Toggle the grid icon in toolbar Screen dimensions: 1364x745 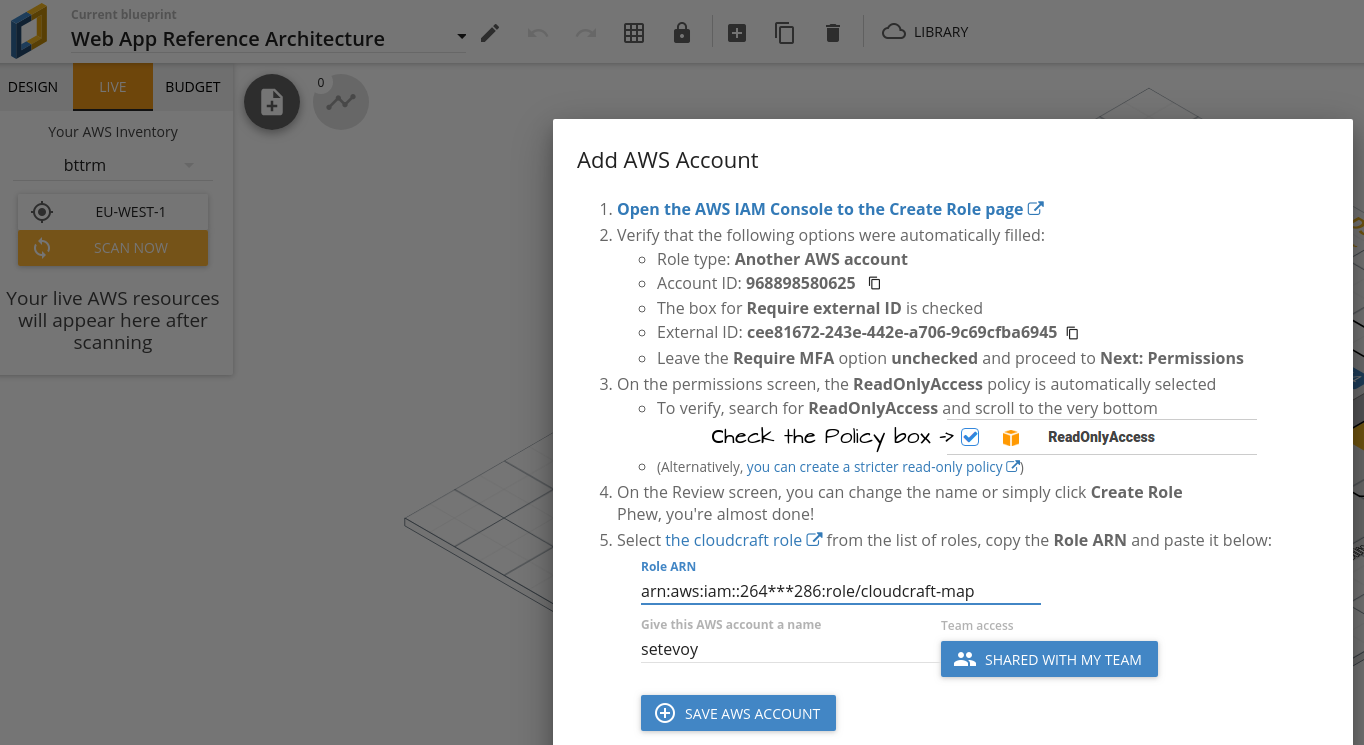[633, 33]
